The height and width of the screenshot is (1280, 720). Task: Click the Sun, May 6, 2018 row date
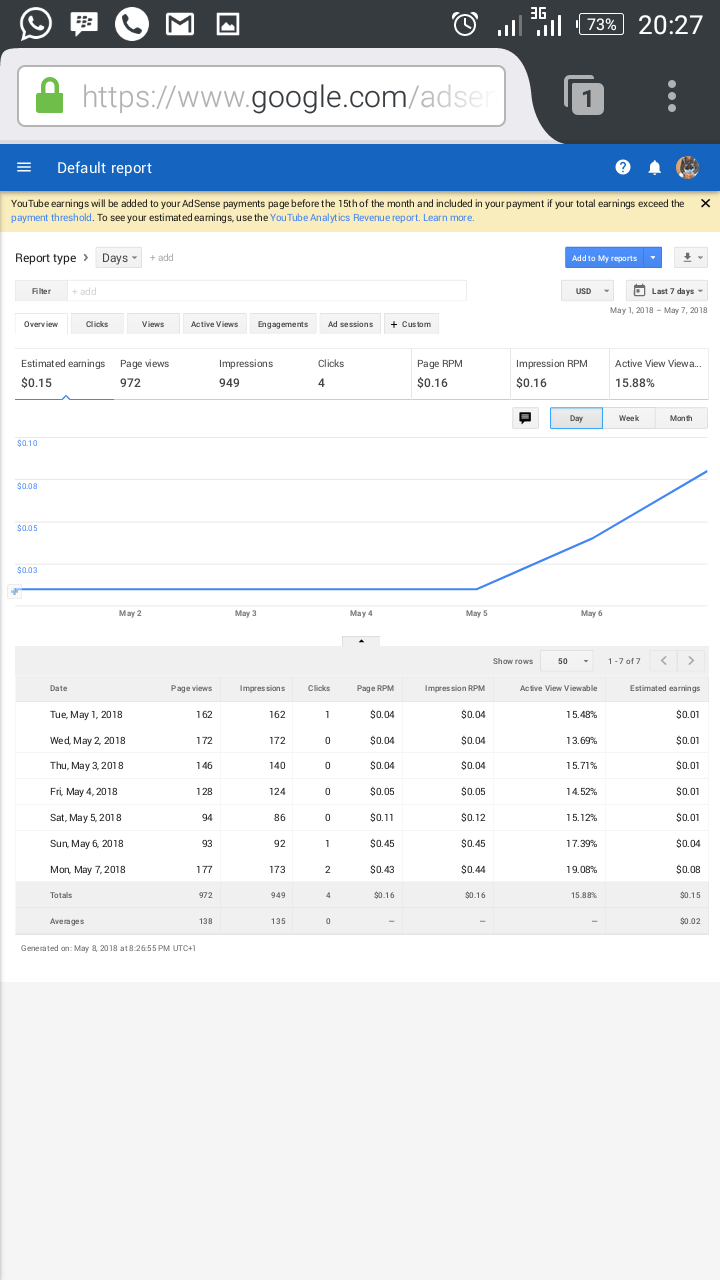tap(87, 844)
